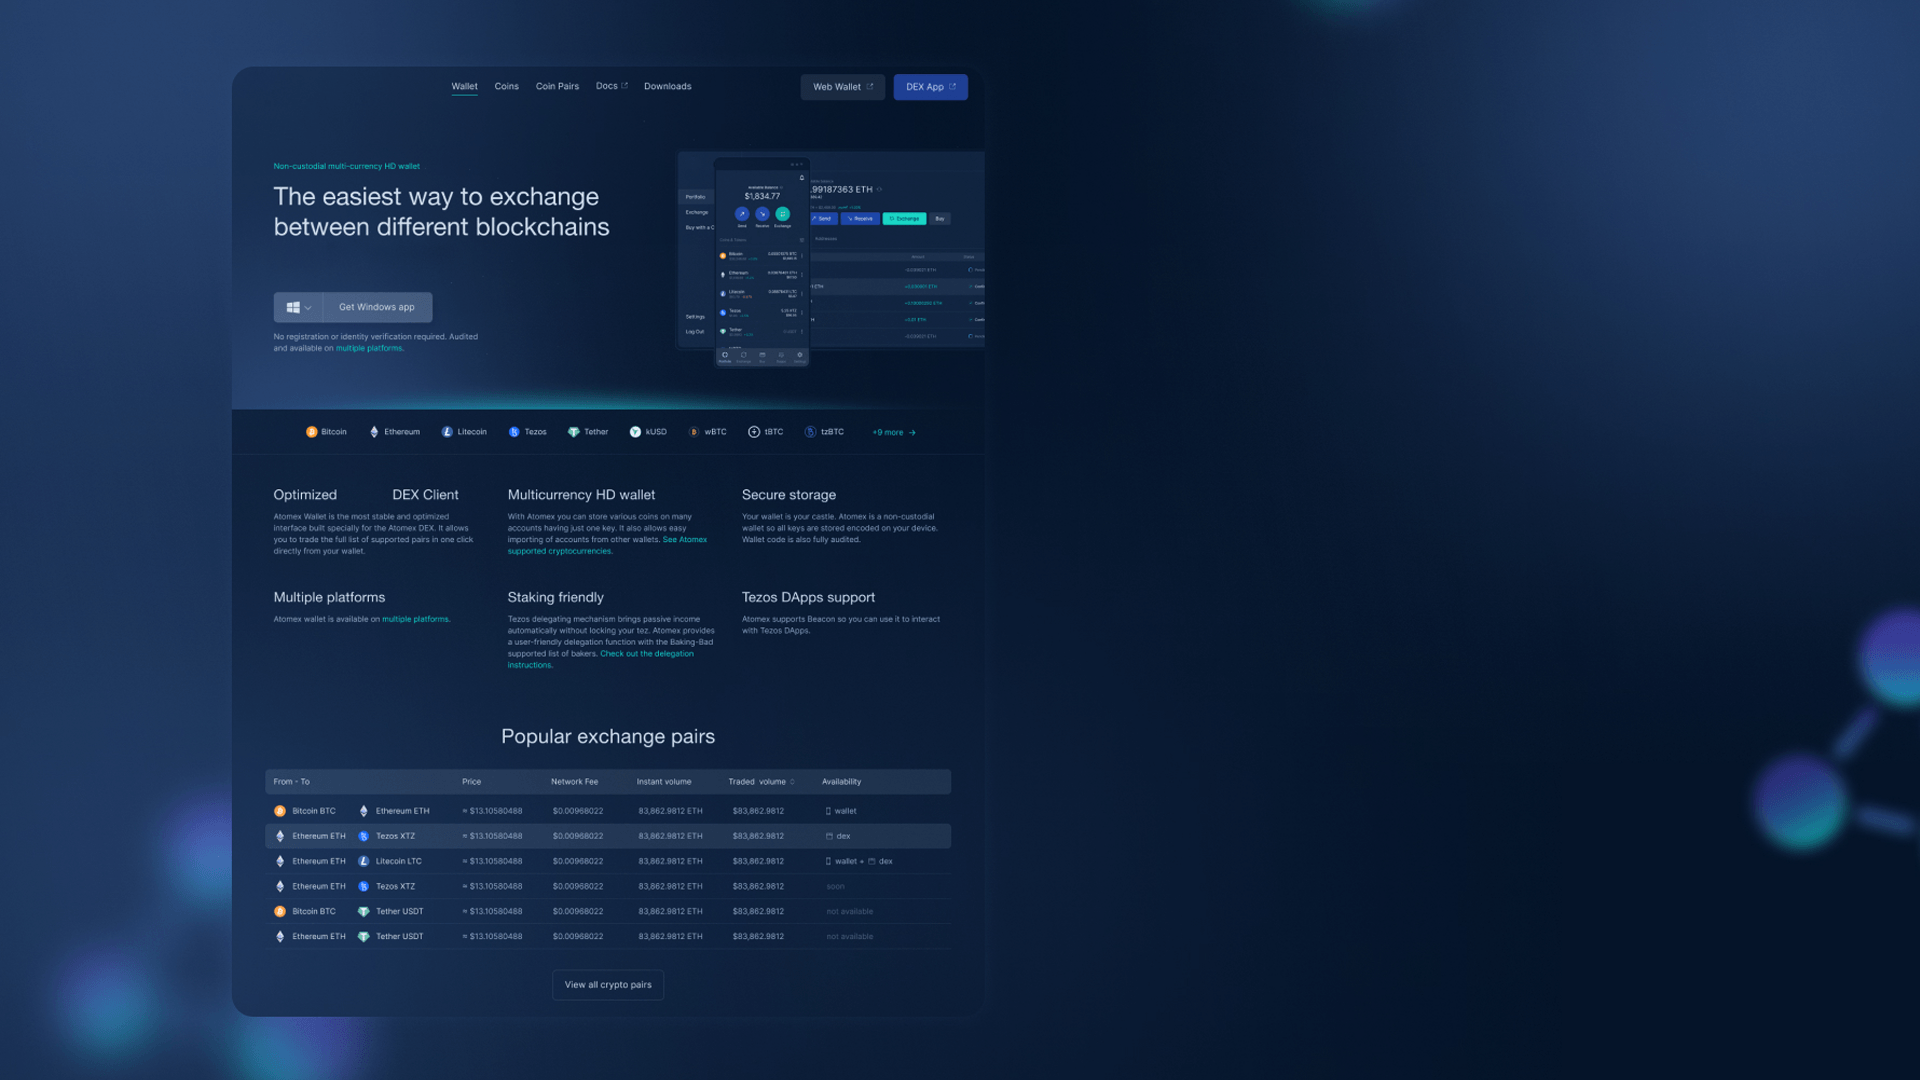Click the Price column header
Image resolution: width=1920 pixels, height=1080 pixels.
point(471,782)
